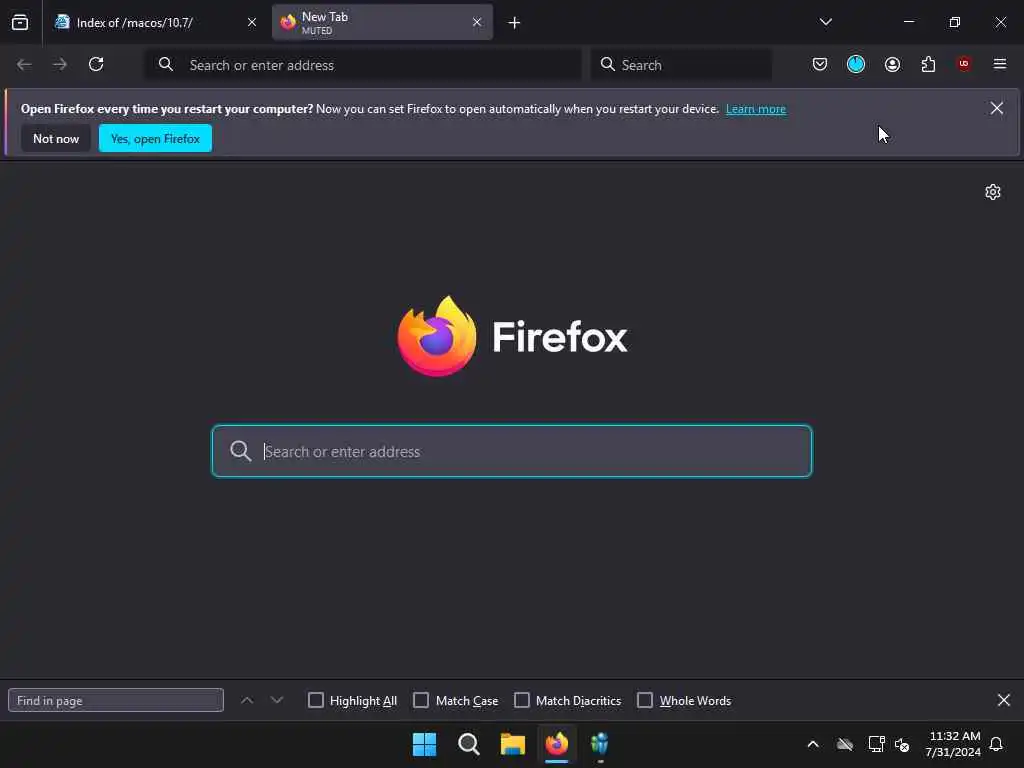Open the new tab personalize gear
This screenshot has height=768, width=1024.
(993, 192)
